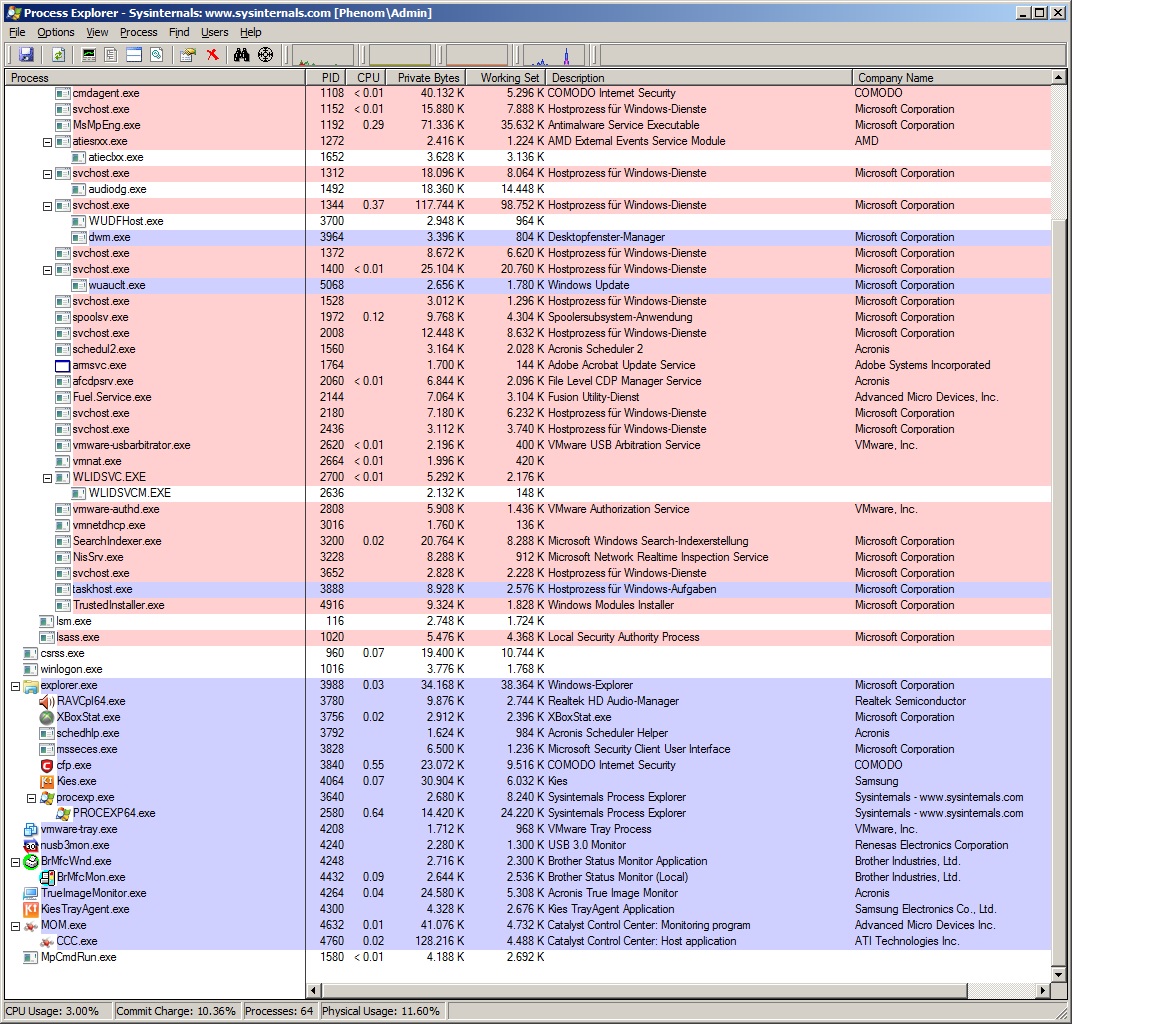Click the RAVCpl64.exe speaker icon

pyautogui.click(x=46, y=702)
